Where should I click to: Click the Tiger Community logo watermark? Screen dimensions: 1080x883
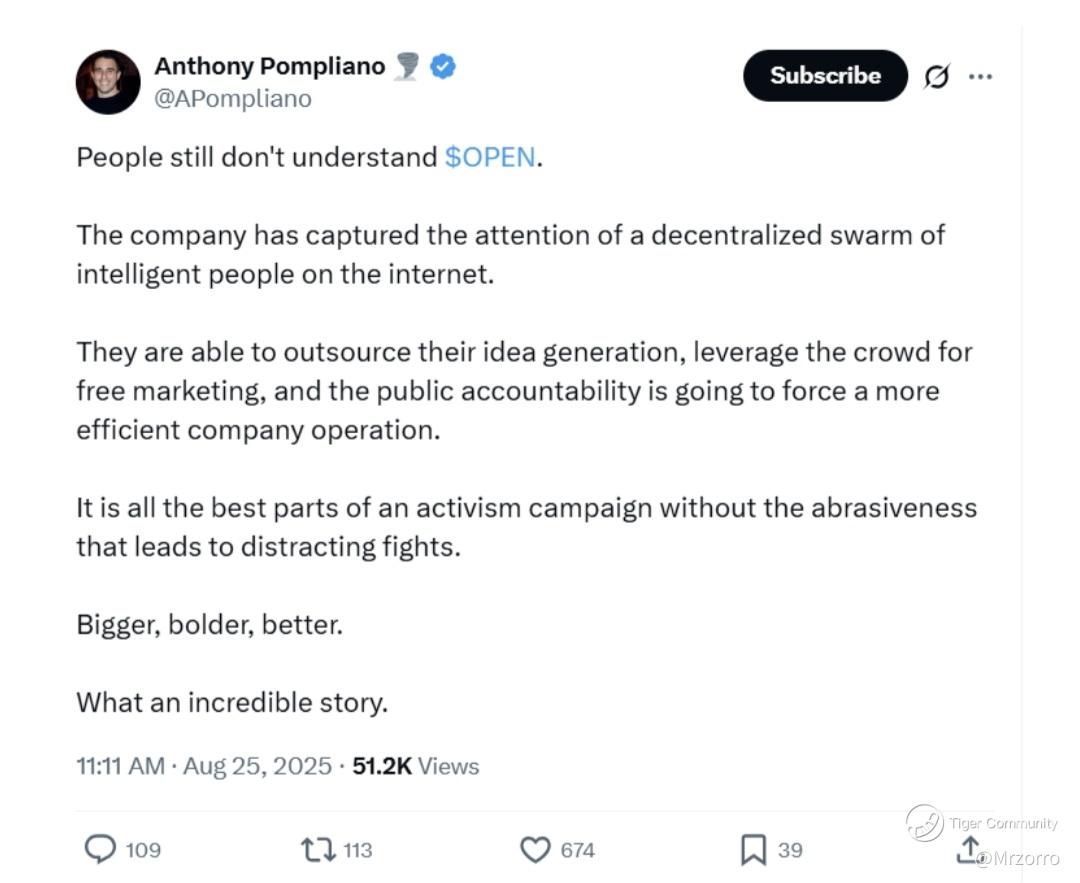pos(924,823)
